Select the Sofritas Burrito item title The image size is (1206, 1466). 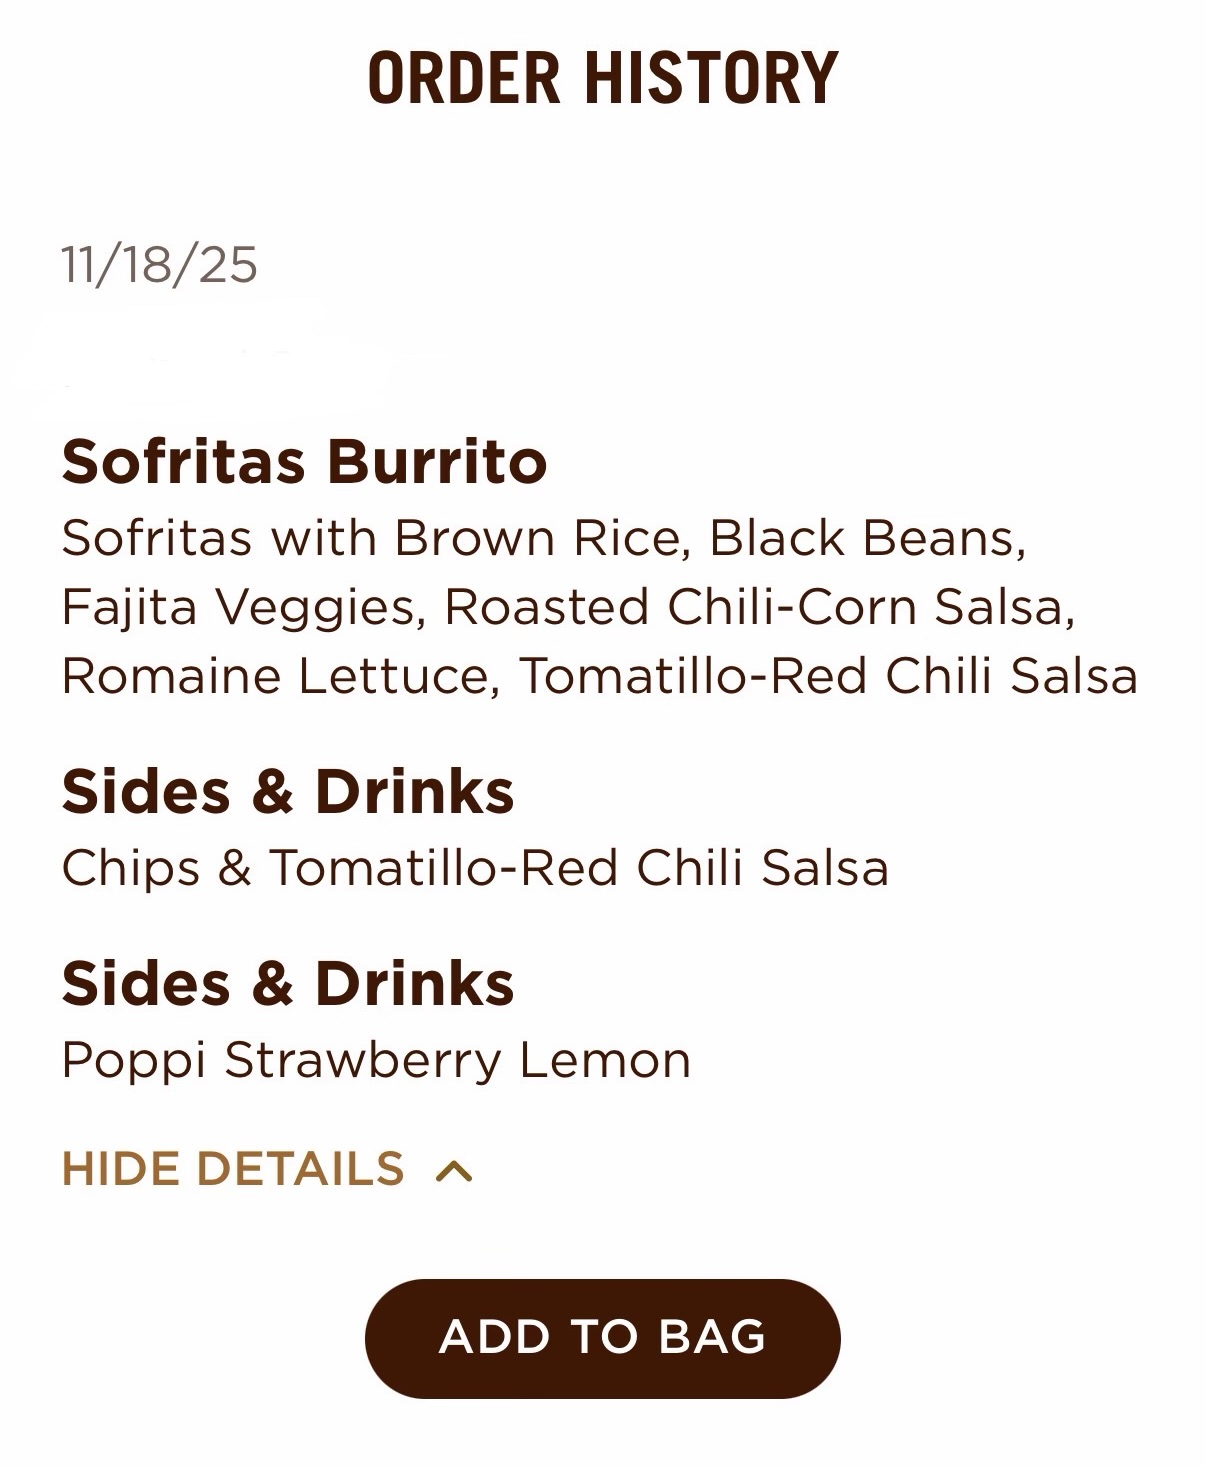tap(304, 461)
